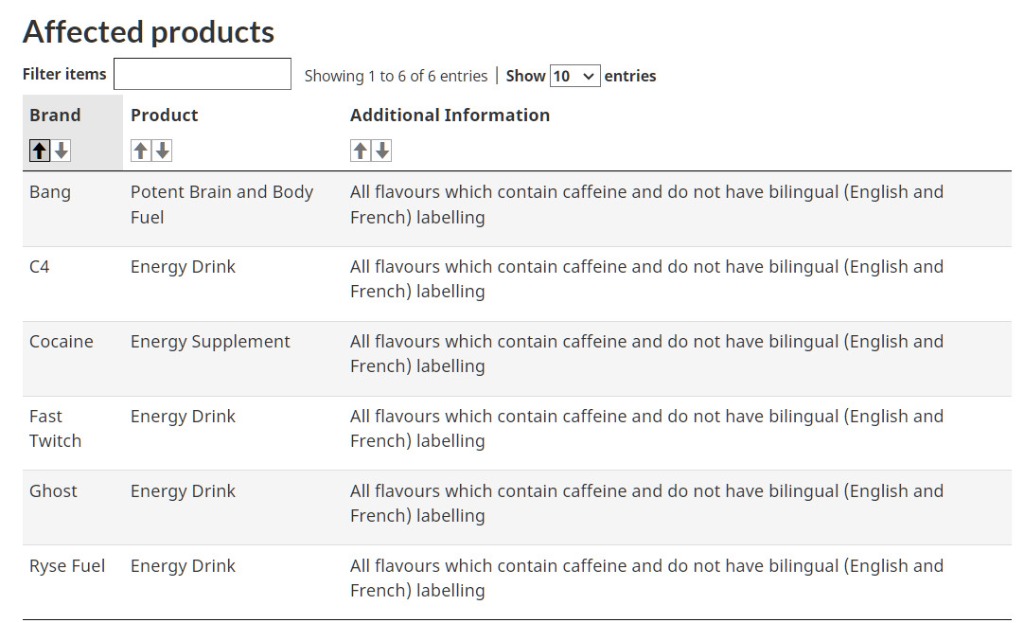Open the Show entries count dropdown

pyautogui.click(x=574, y=76)
